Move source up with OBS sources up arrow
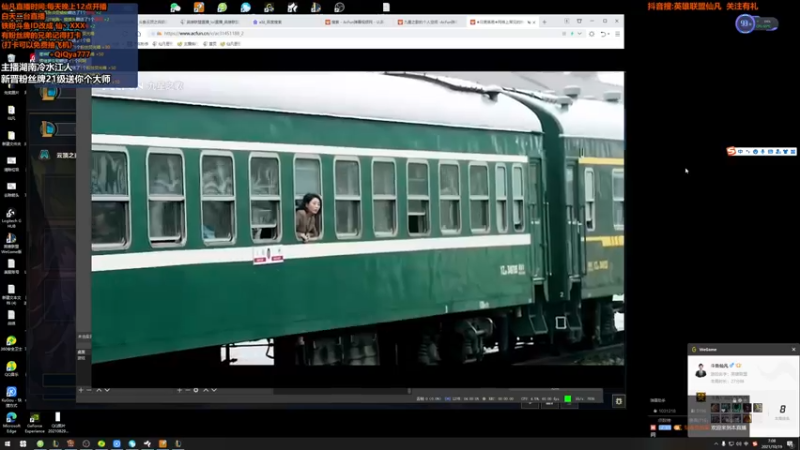Image resolution: width=800 pixels, height=450 pixels. tap(206, 390)
